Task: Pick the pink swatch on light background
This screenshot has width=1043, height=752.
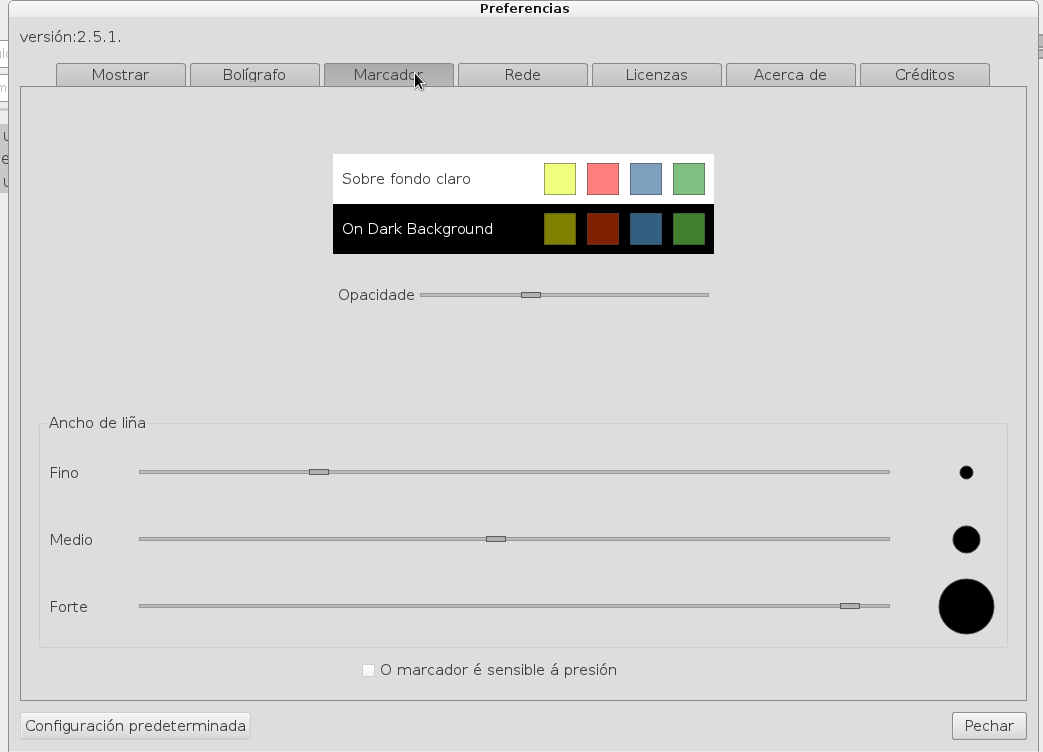Action: [x=603, y=179]
